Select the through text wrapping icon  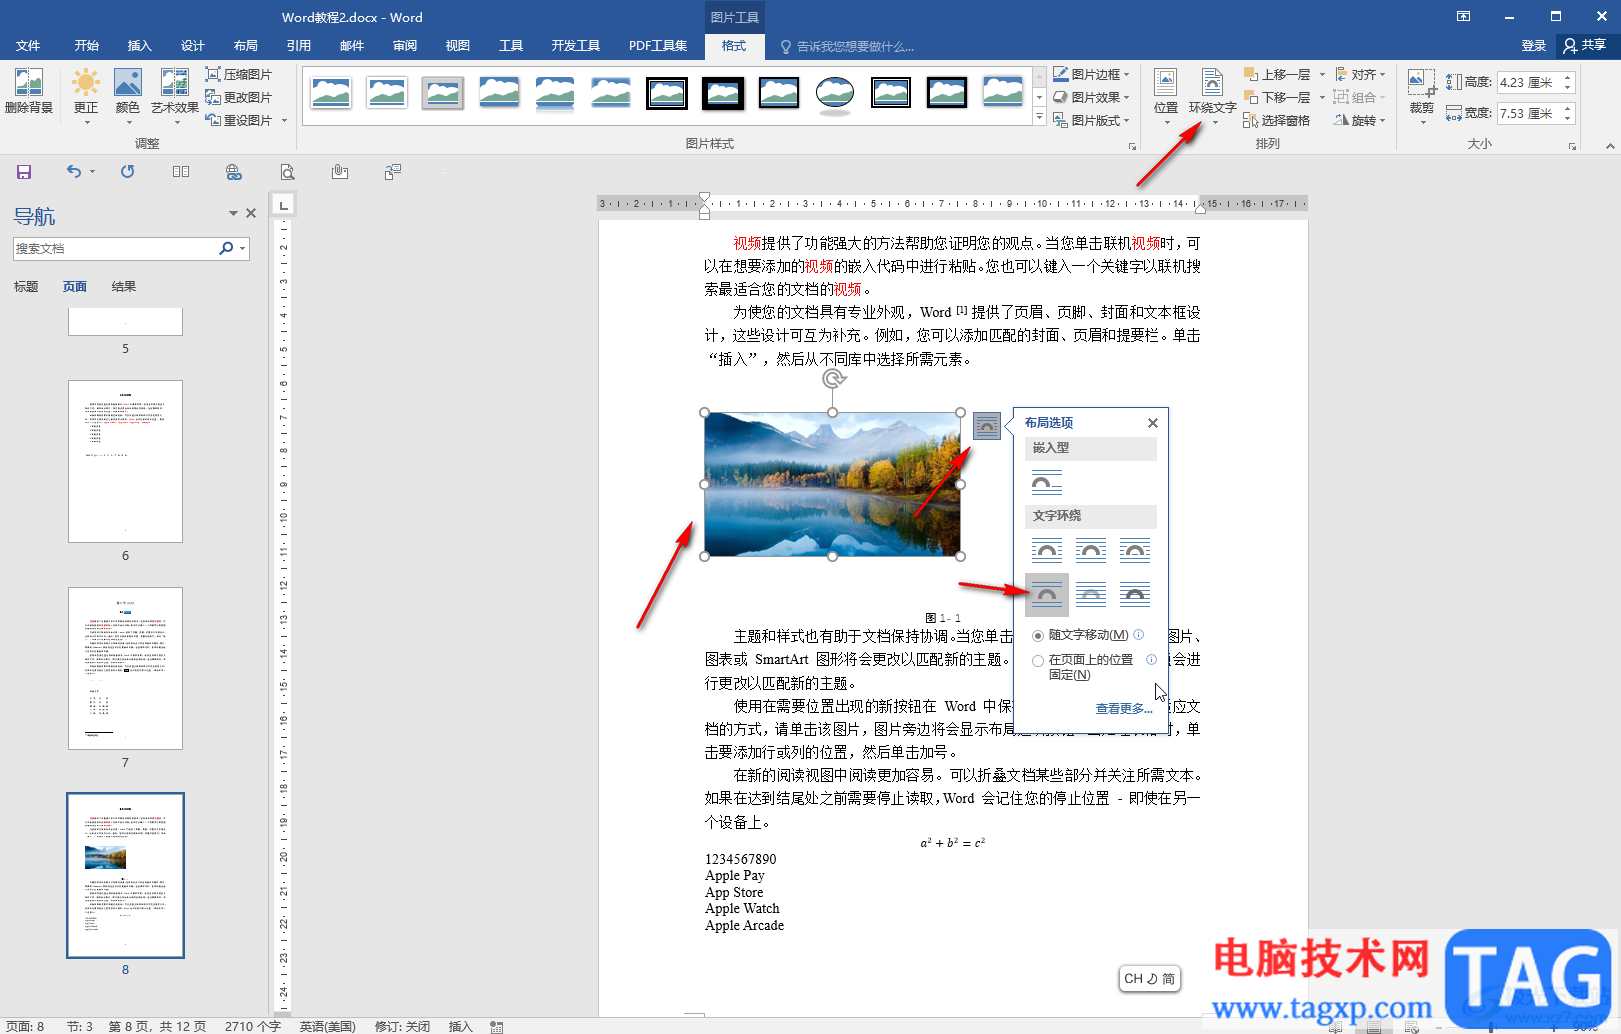click(1135, 550)
